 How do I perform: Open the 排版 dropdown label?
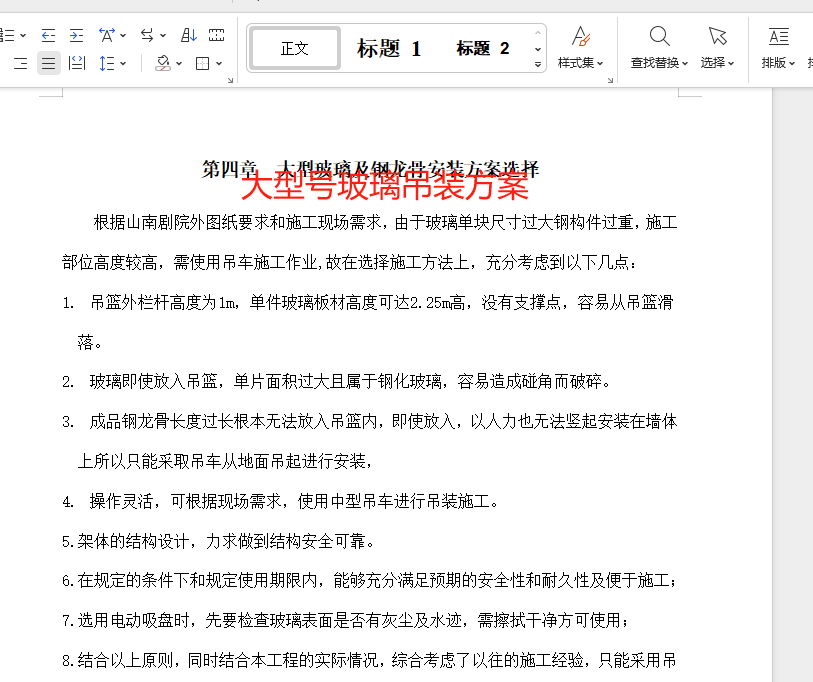(778, 63)
